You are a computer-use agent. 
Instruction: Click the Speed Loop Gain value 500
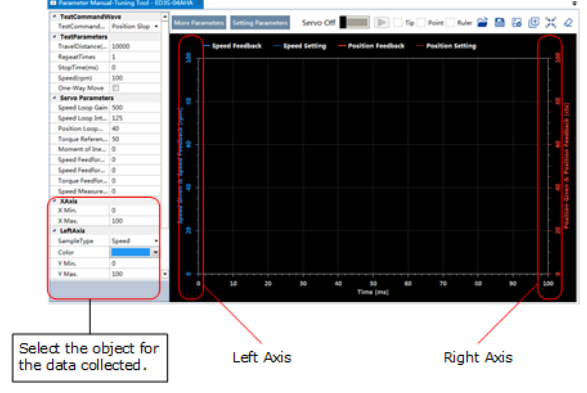tap(135, 107)
